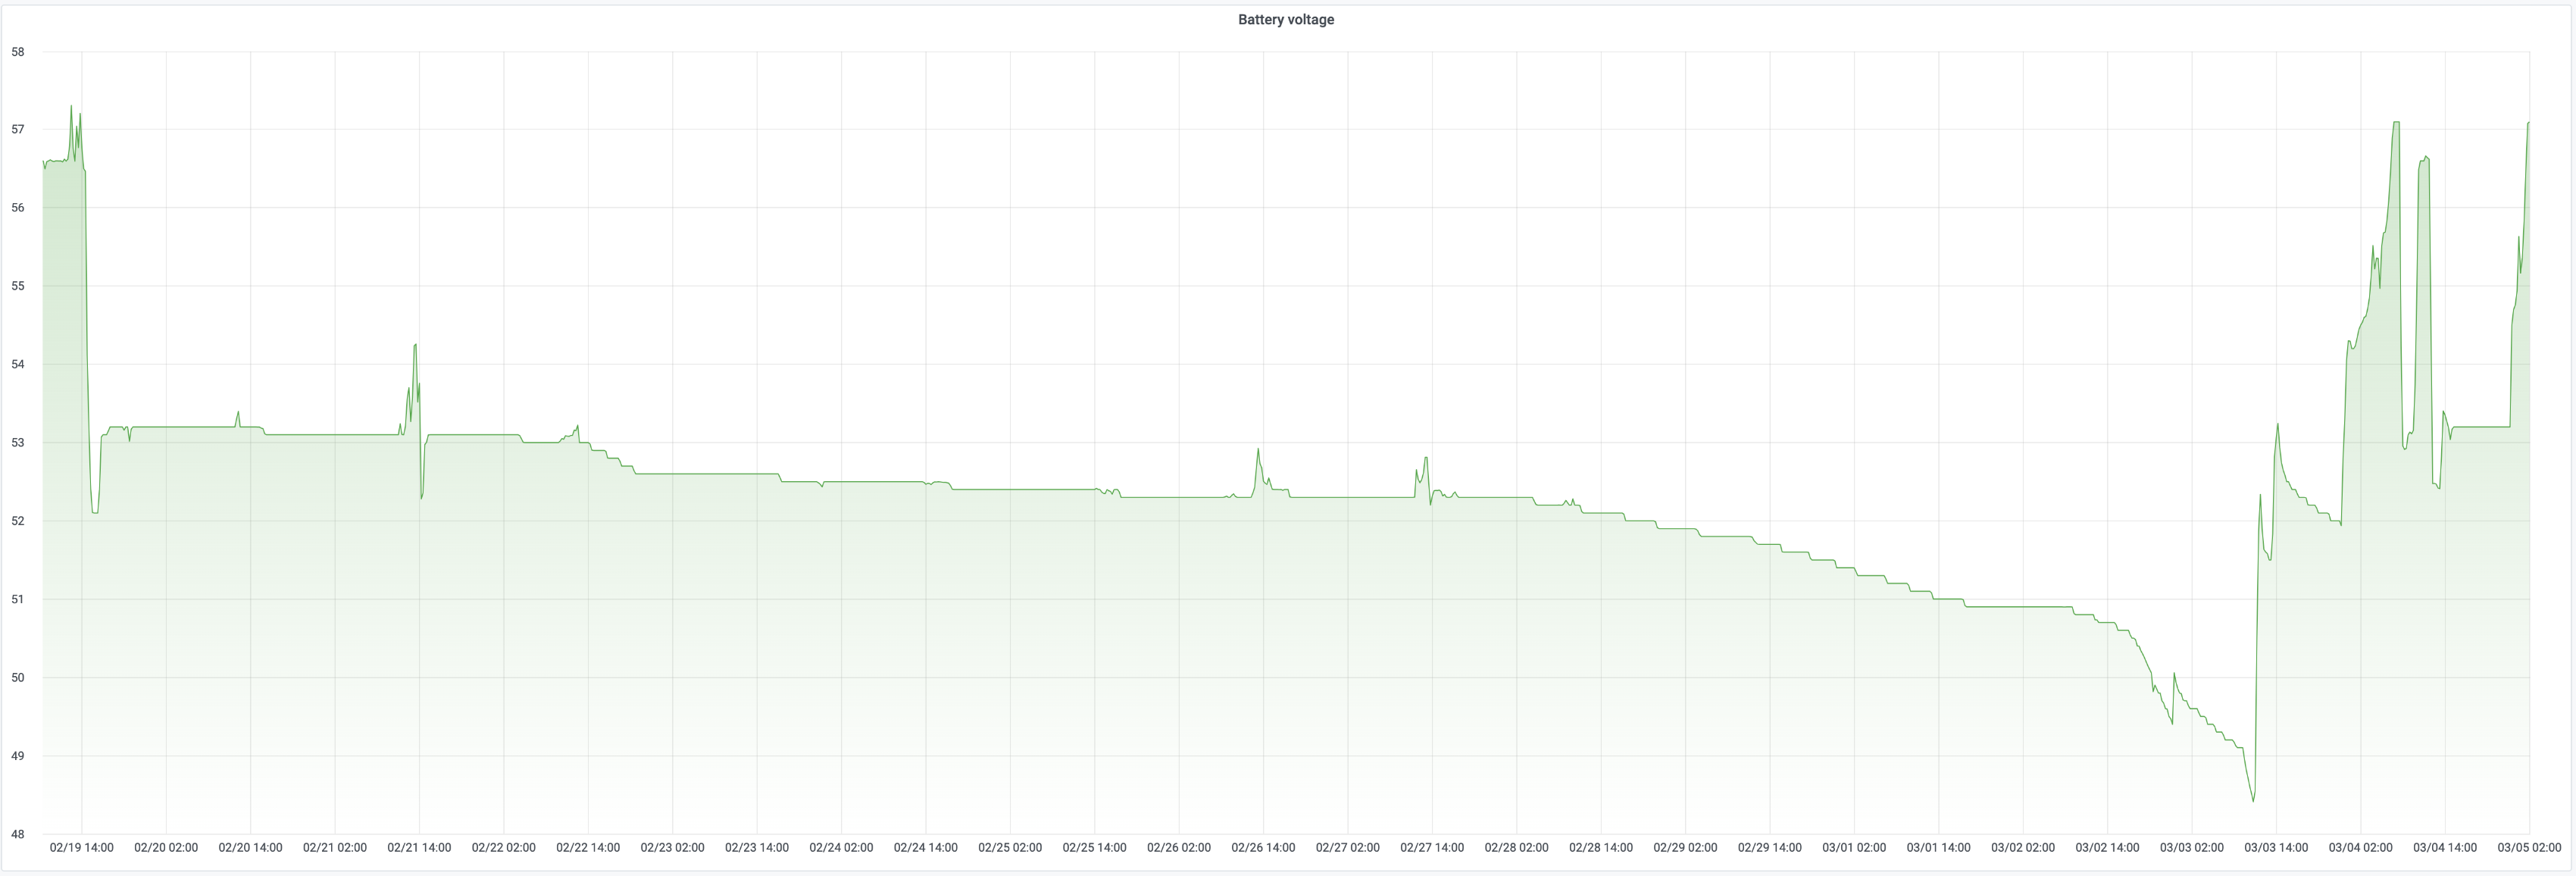Select the 50 value on the voltage axis
This screenshot has height=876, width=2576.
point(18,677)
